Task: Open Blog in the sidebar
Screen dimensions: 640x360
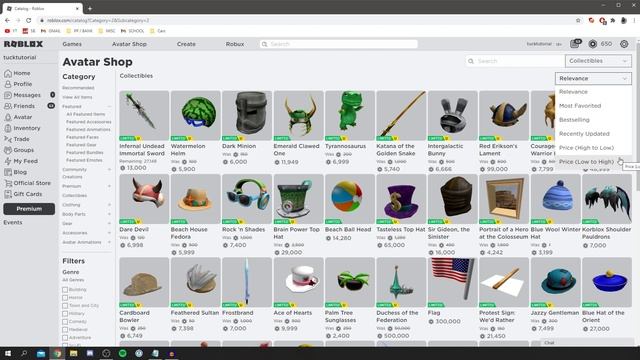Action: tap(15, 172)
